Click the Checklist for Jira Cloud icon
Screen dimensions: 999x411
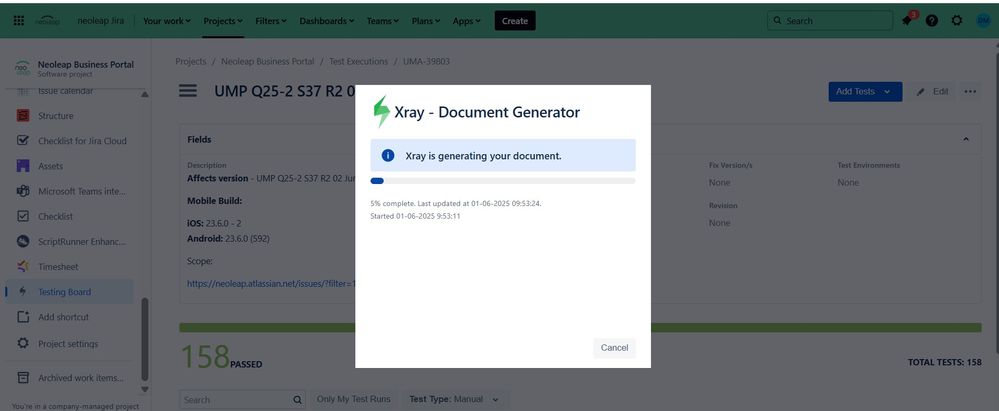[23, 141]
